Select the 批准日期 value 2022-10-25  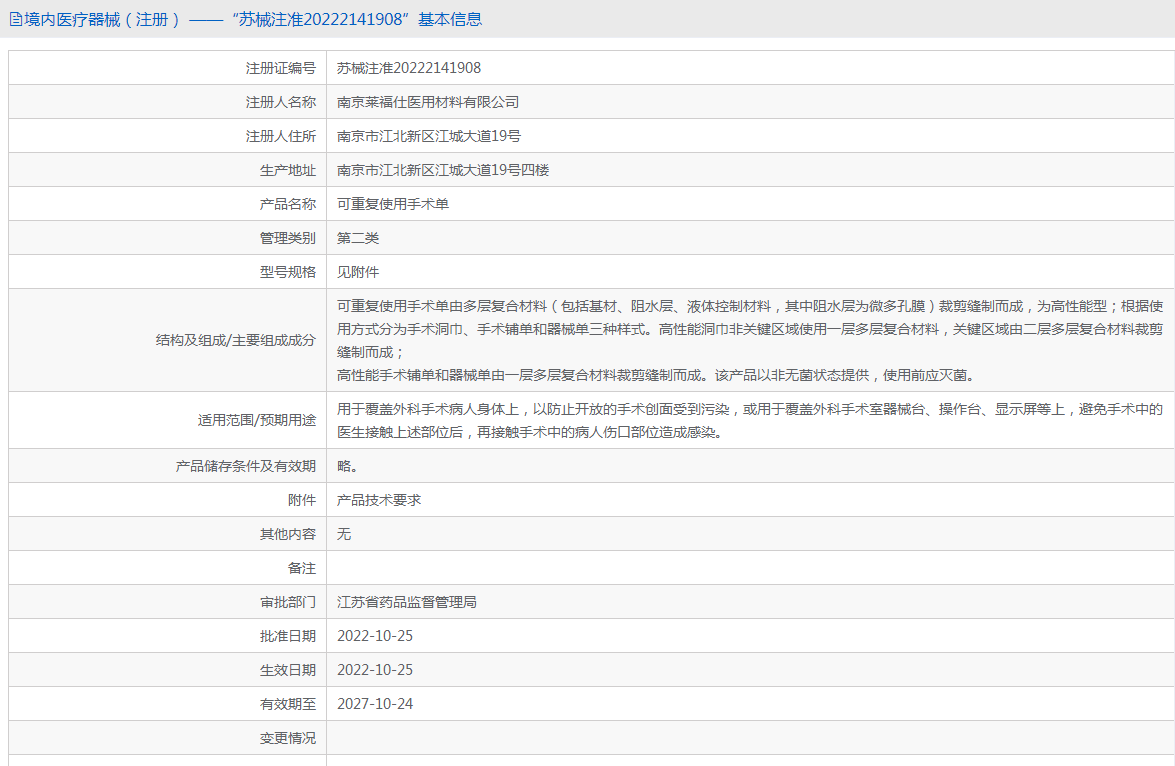(x=375, y=636)
